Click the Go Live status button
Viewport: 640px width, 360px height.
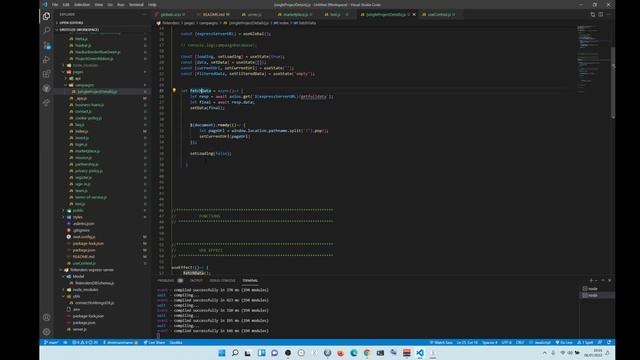[x=564, y=342]
